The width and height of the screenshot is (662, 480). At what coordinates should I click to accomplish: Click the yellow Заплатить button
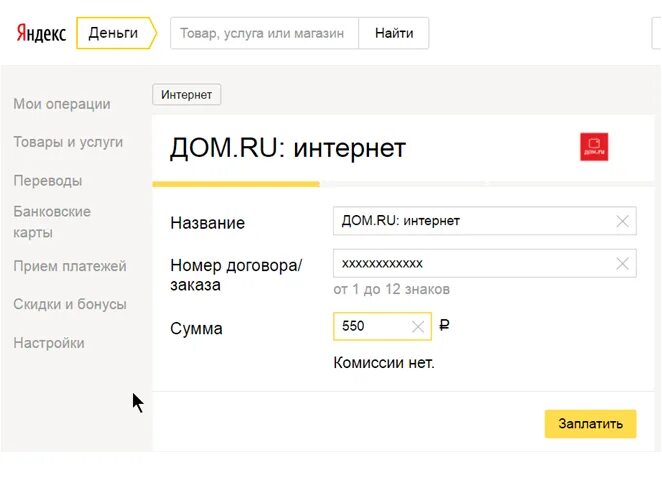pos(590,423)
